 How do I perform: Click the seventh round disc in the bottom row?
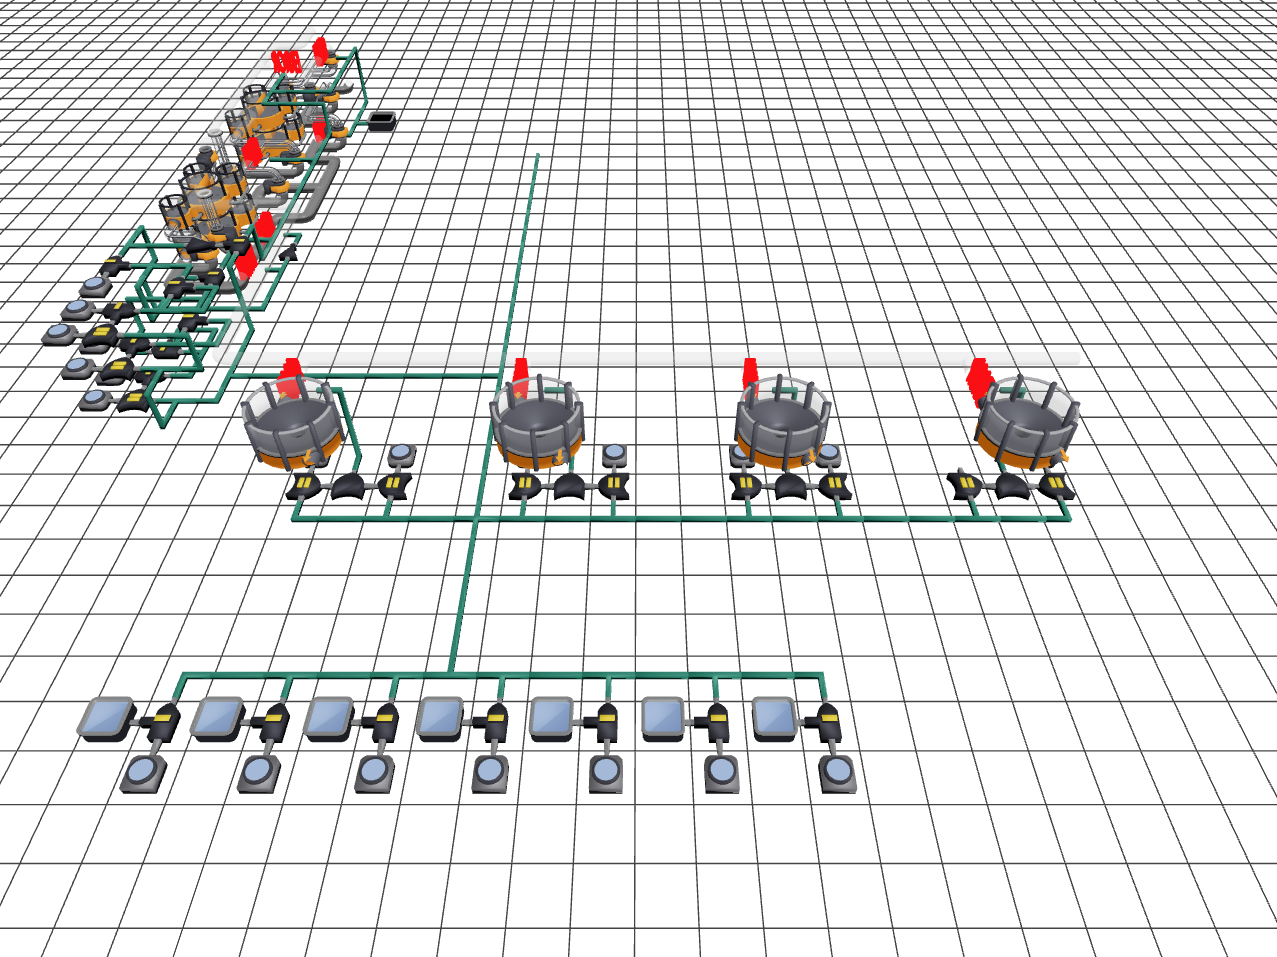click(x=836, y=774)
